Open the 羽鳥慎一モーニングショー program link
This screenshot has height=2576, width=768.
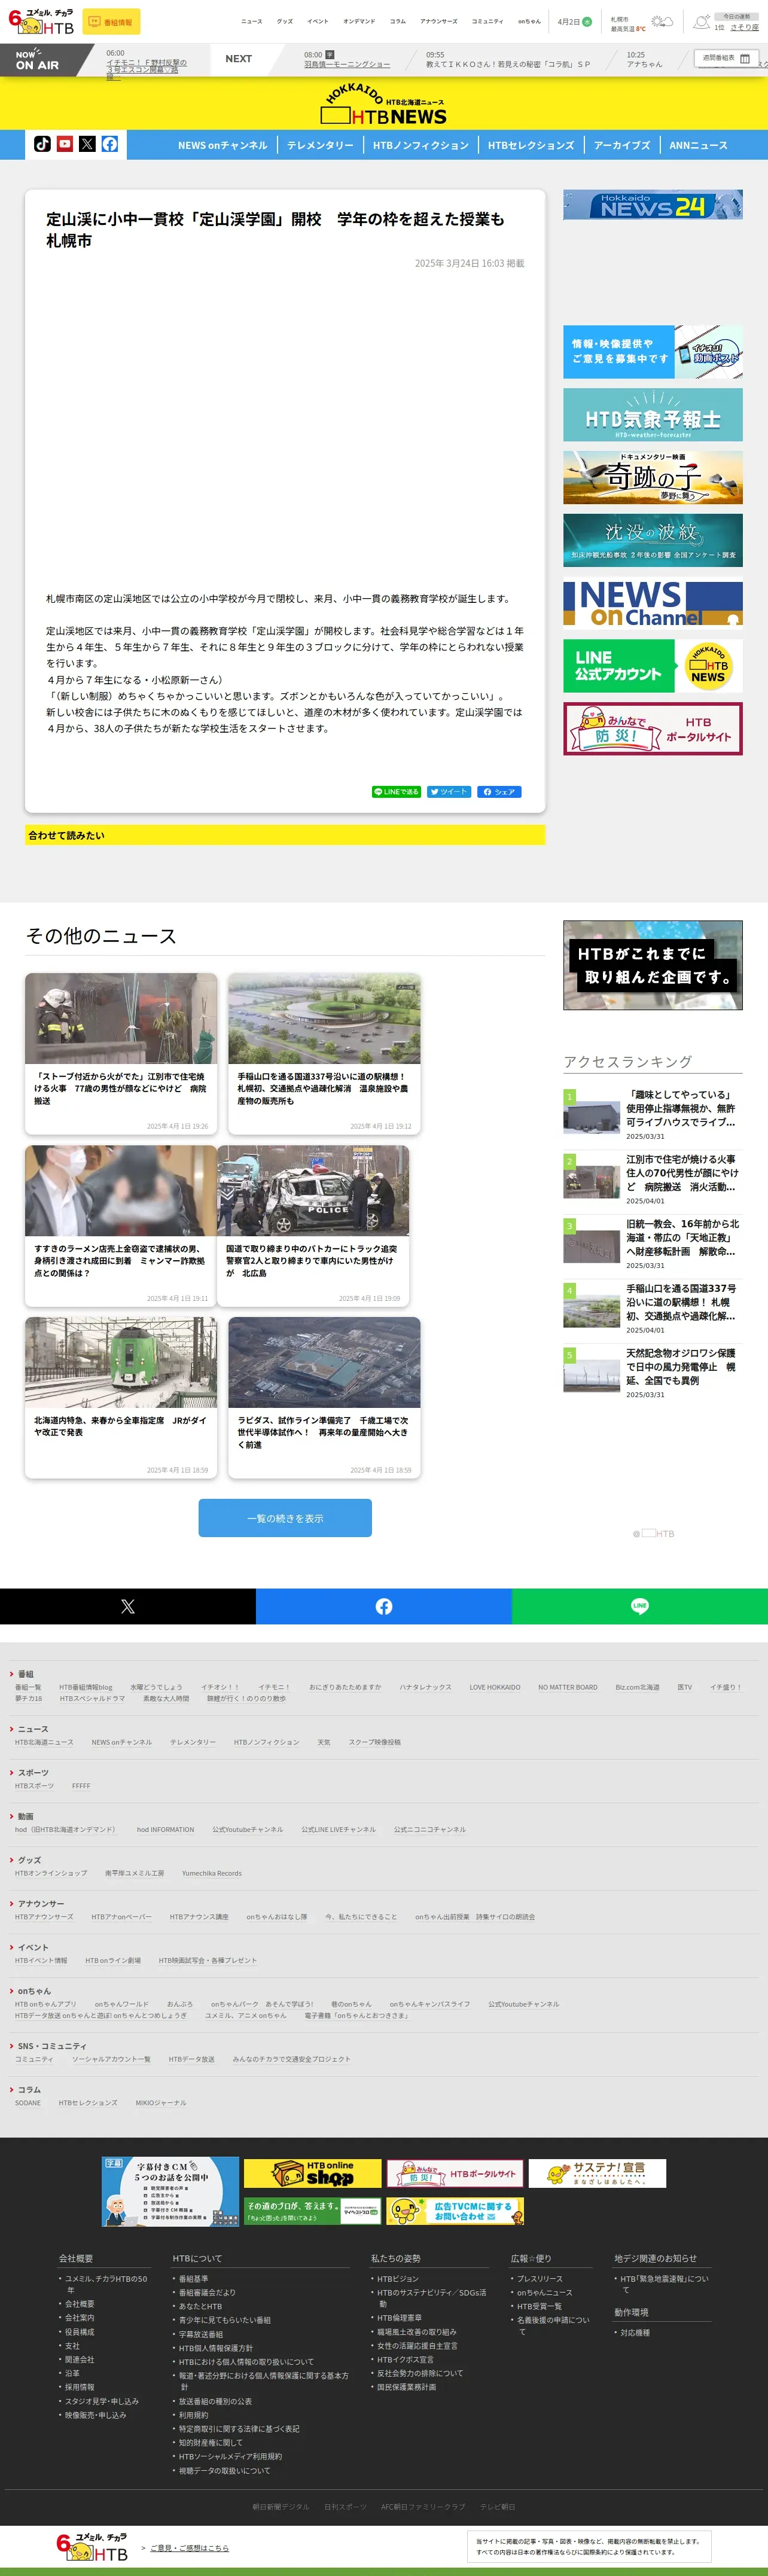pos(347,64)
